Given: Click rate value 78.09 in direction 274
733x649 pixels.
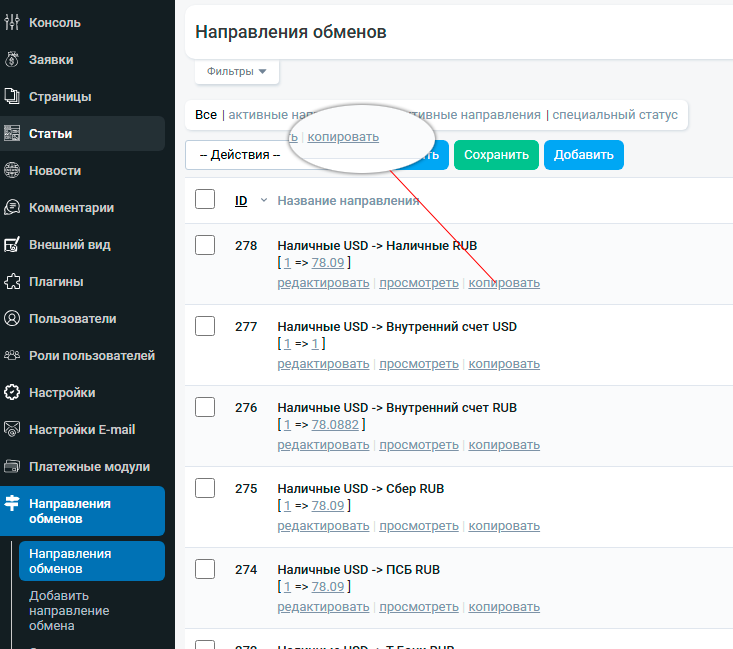Looking at the screenshot, I should [x=328, y=586].
